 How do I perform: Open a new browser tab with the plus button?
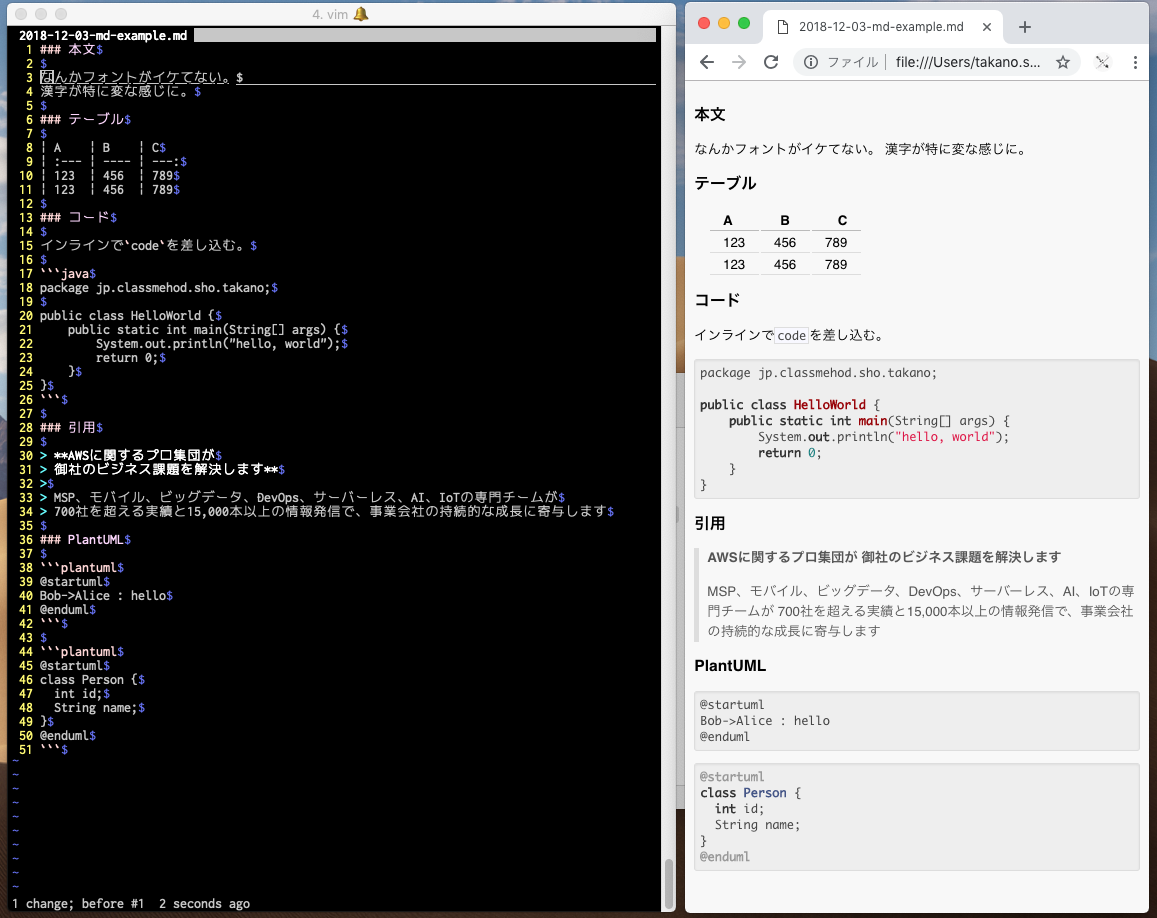(x=1024, y=27)
